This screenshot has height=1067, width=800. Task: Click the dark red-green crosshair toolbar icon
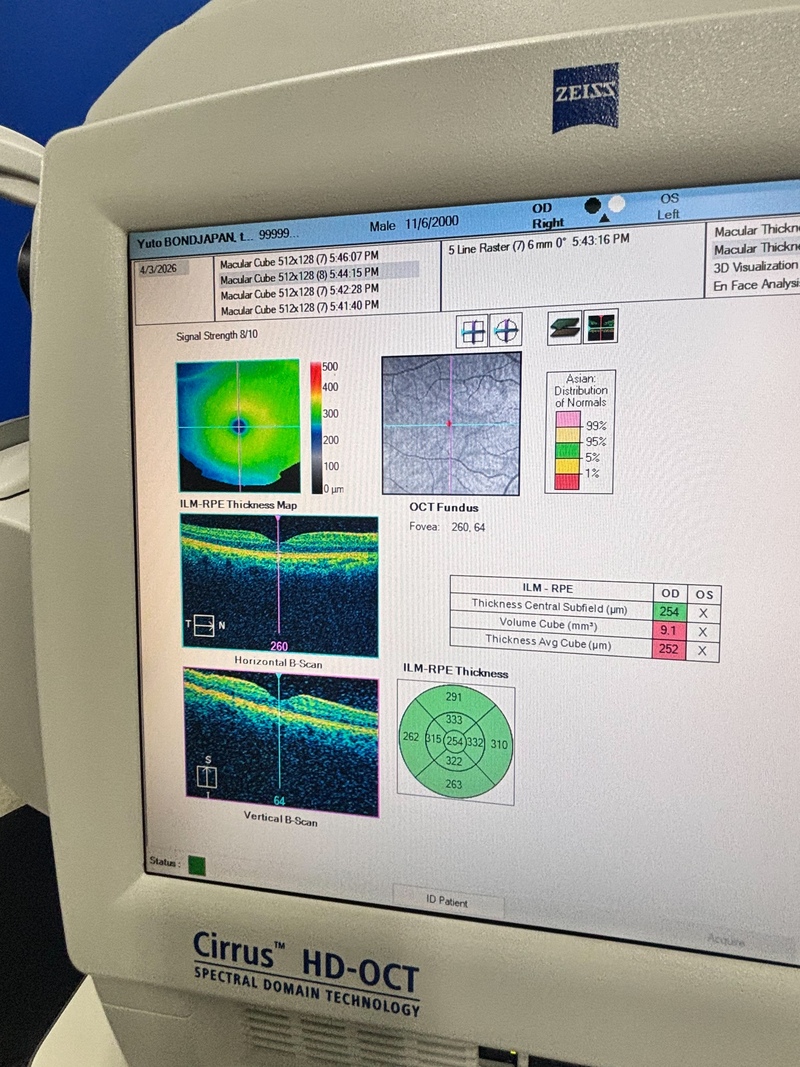coord(602,326)
